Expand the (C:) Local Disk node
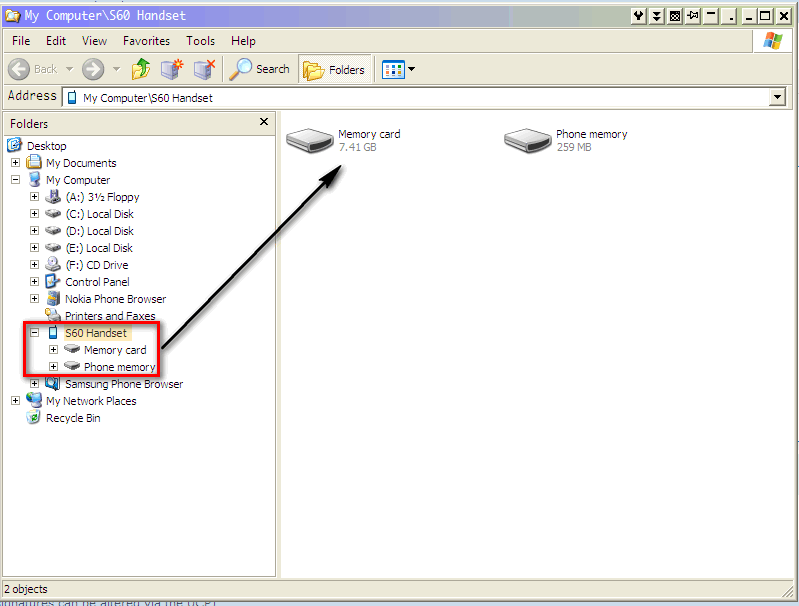 tap(35, 214)
